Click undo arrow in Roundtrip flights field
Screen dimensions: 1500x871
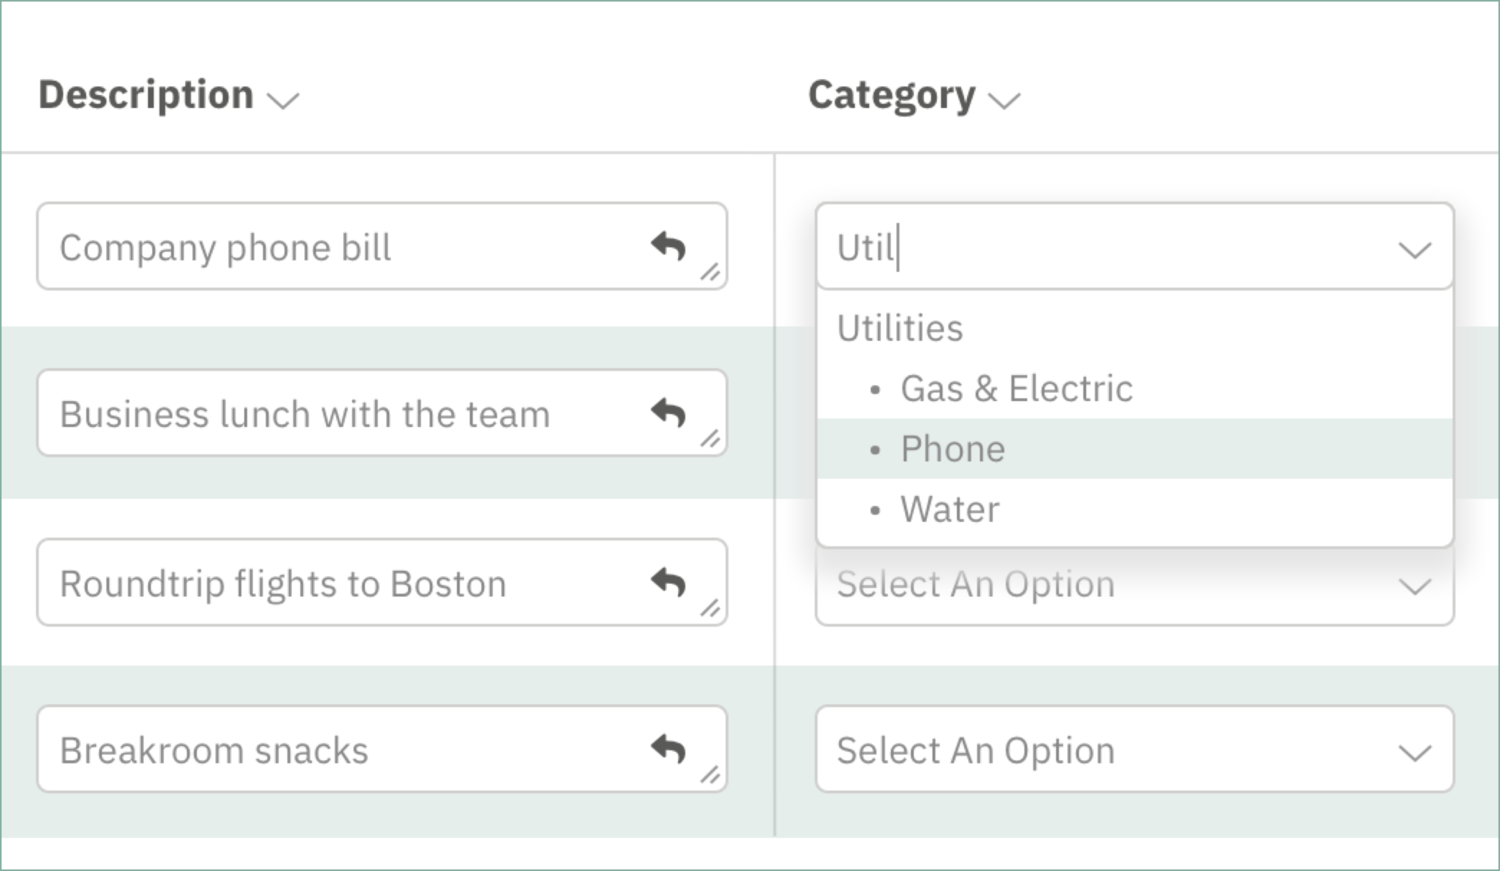click(x=668, y=581)
